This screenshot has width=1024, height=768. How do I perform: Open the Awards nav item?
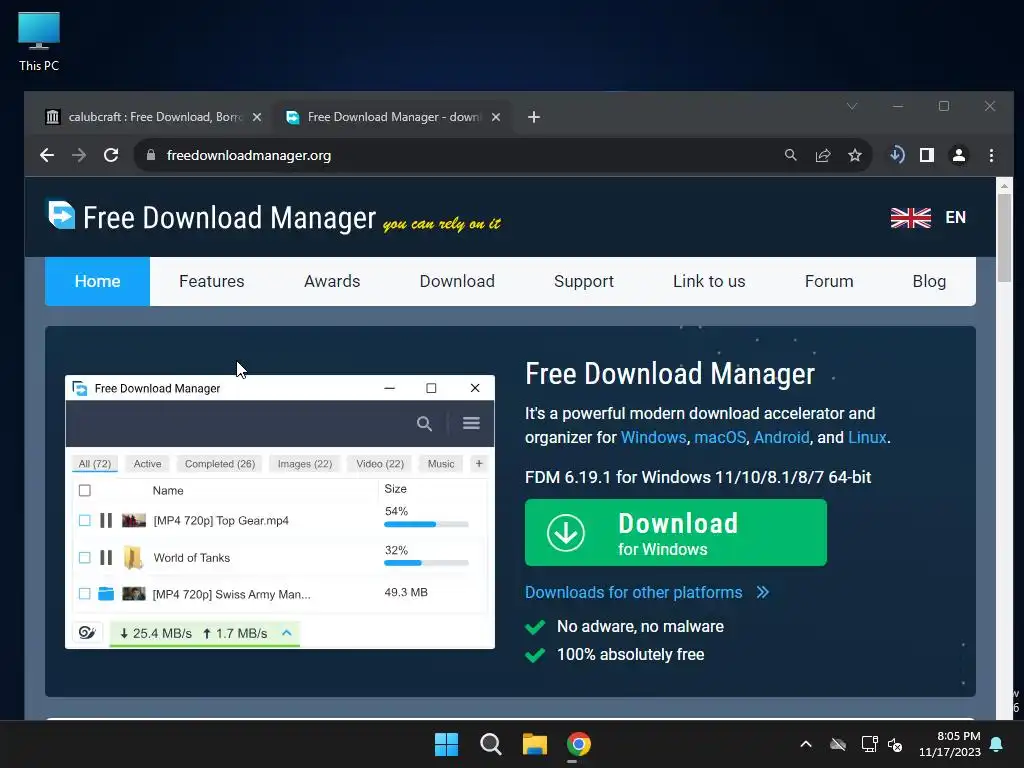[332, 281]
